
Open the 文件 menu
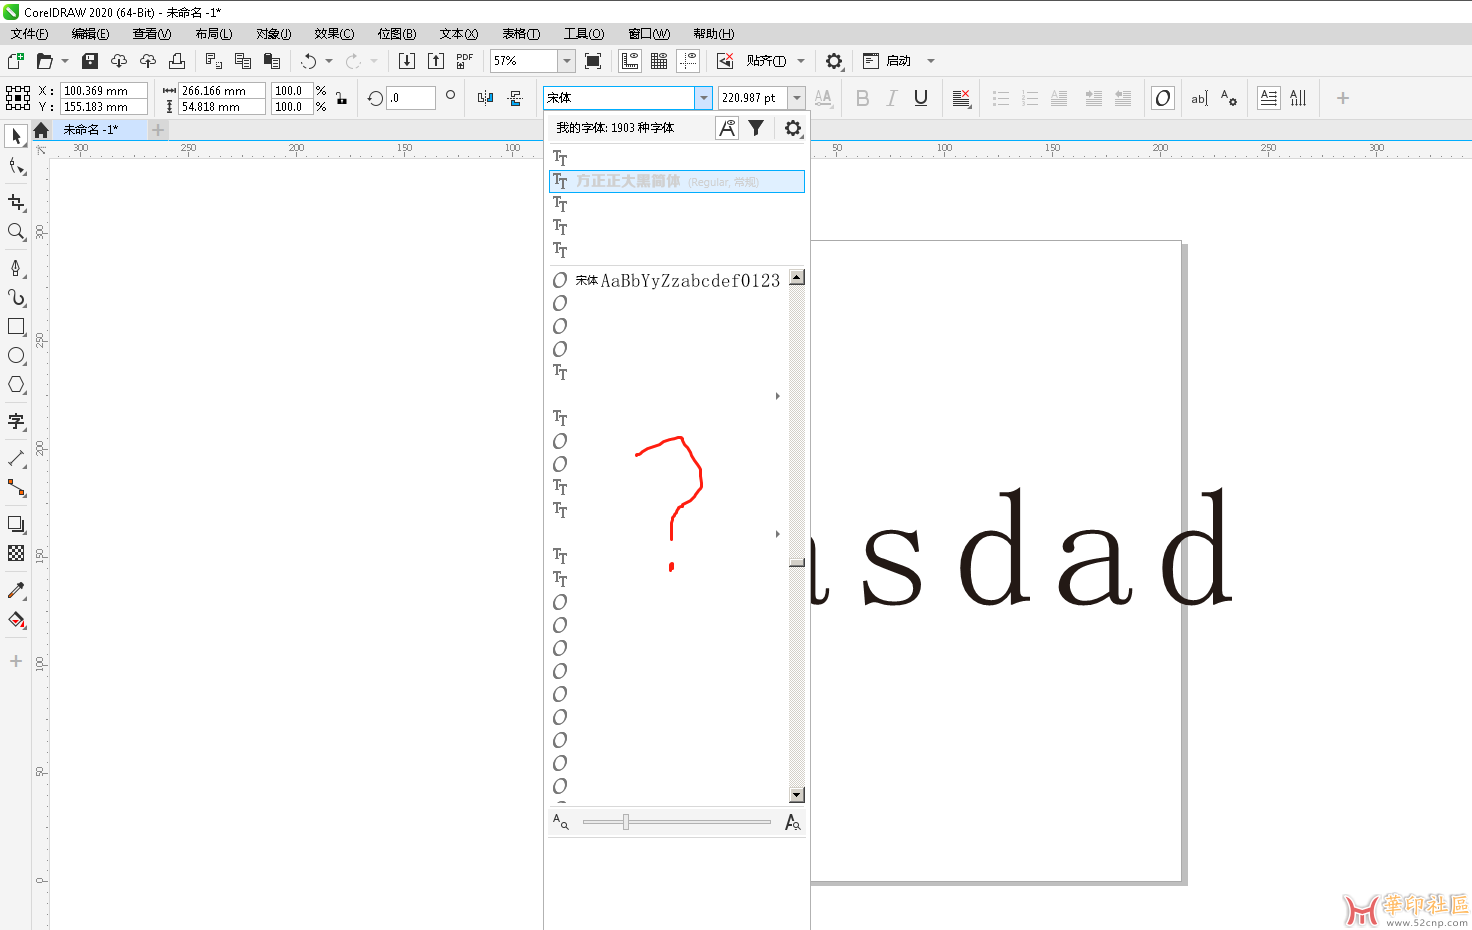29,34
